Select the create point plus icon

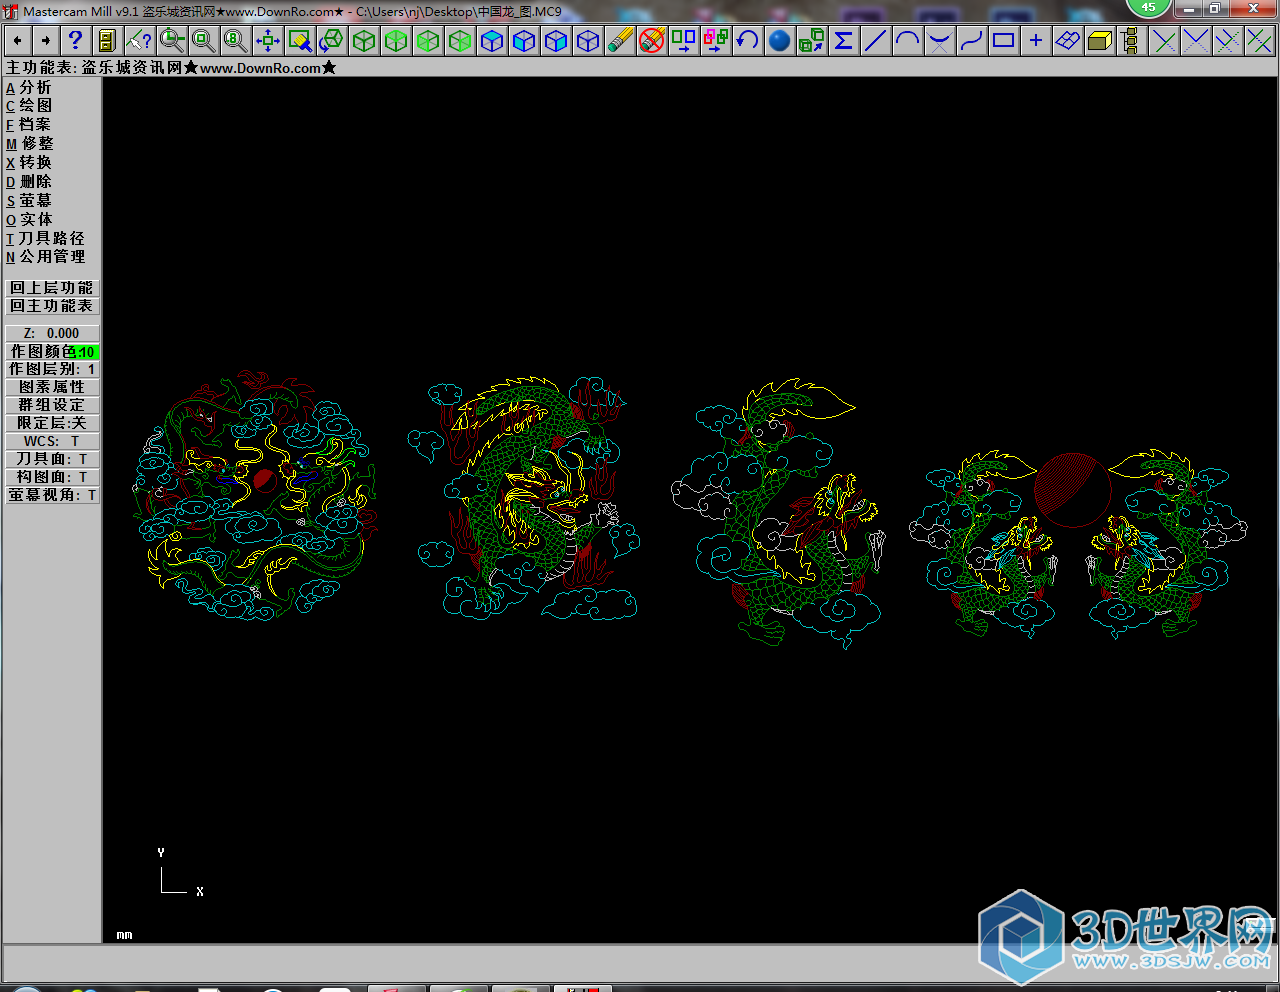(1036, 40)
